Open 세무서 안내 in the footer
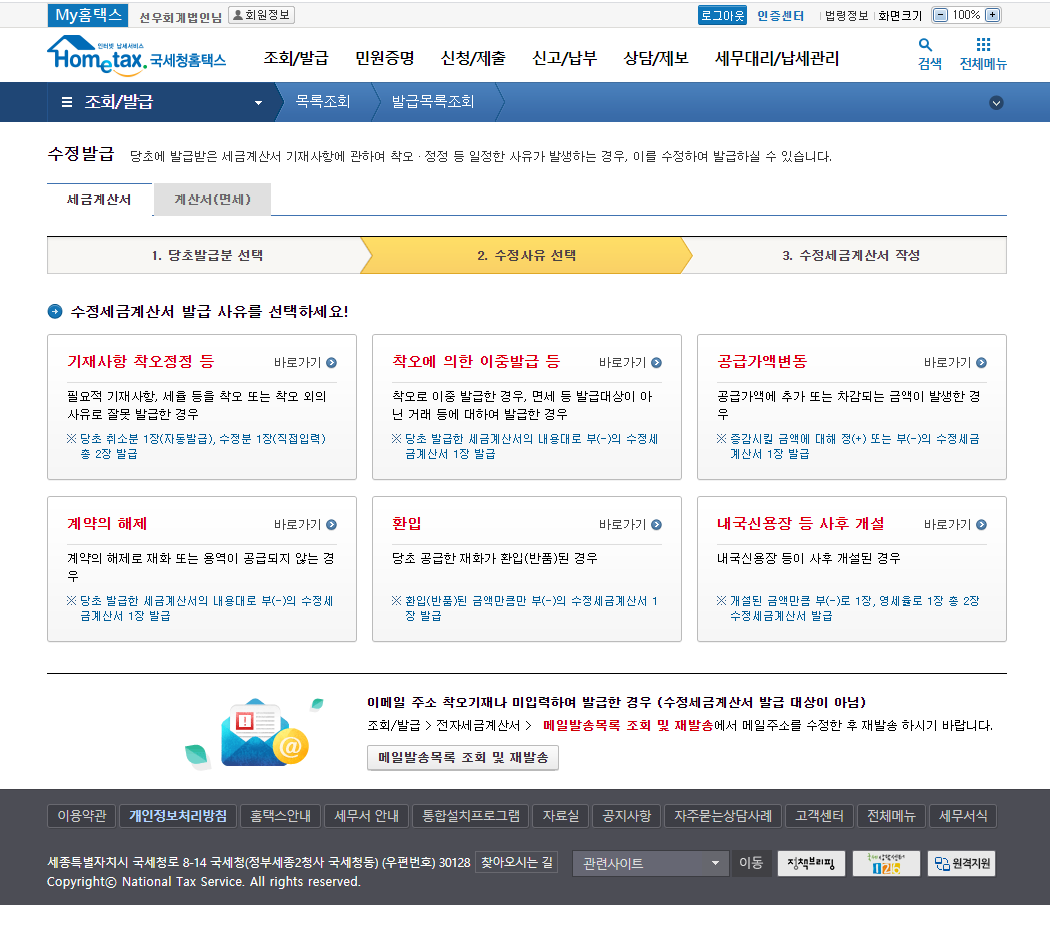 pyautogui.click(x=366, y=815)
